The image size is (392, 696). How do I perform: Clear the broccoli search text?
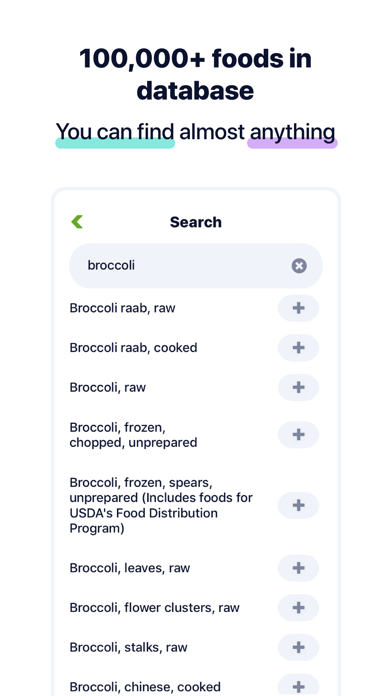(x=299, y=266)
